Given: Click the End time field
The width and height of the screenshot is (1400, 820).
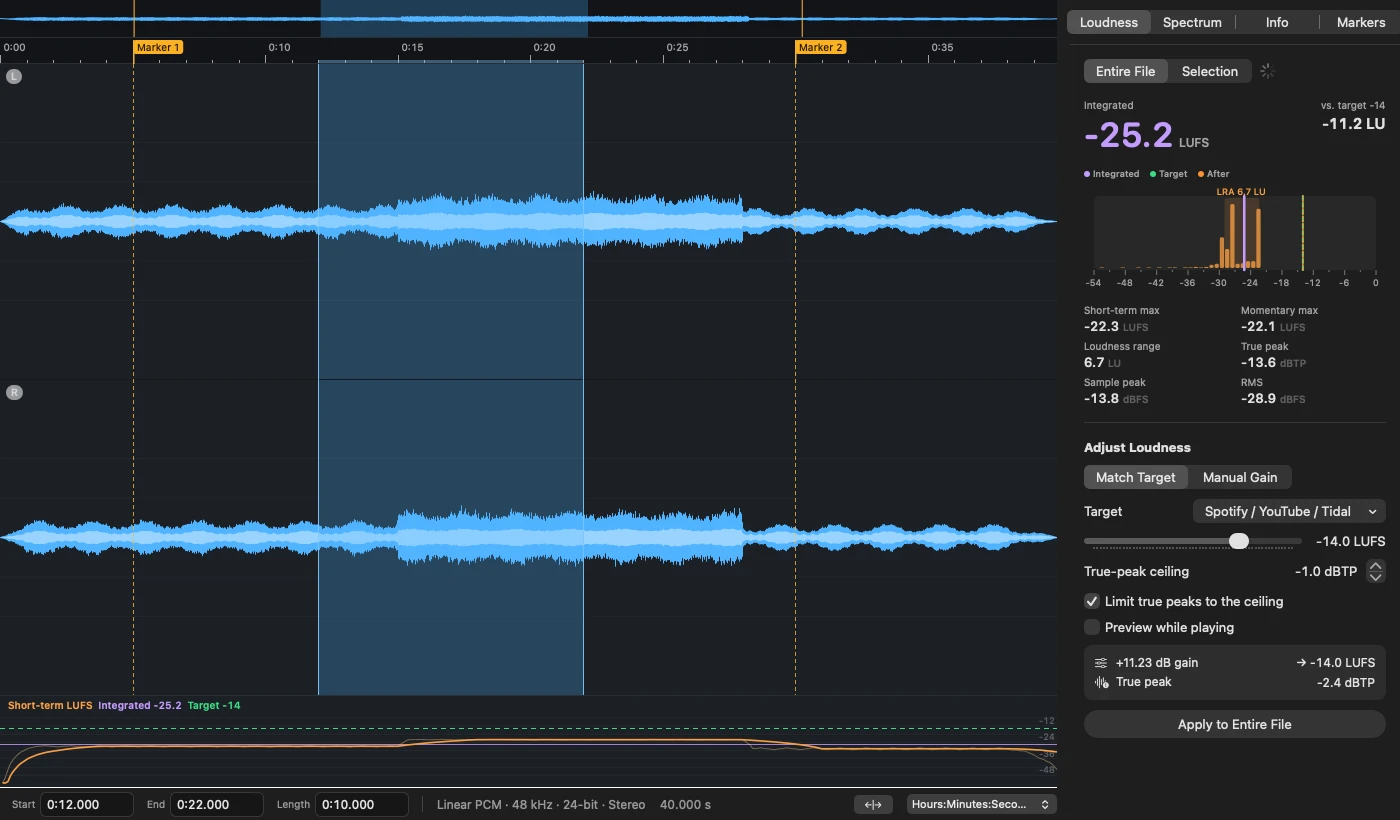Looking at the screenshot, I should [x=217, y=804].
